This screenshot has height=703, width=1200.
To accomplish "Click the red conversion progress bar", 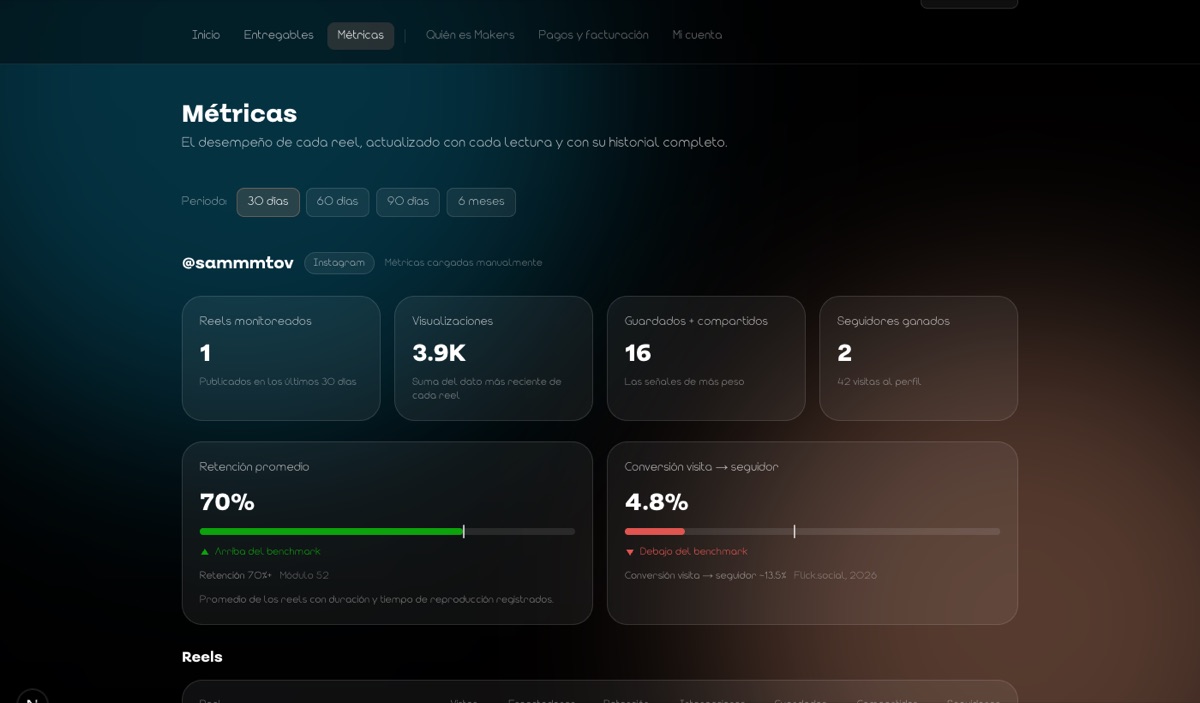I will [x=655, y=531].
